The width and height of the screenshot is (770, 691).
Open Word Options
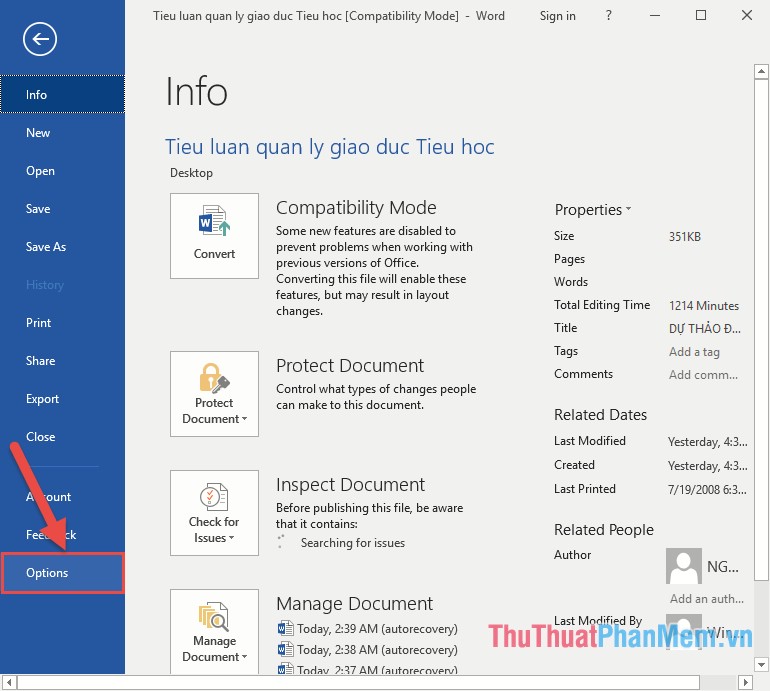[62, 573]
